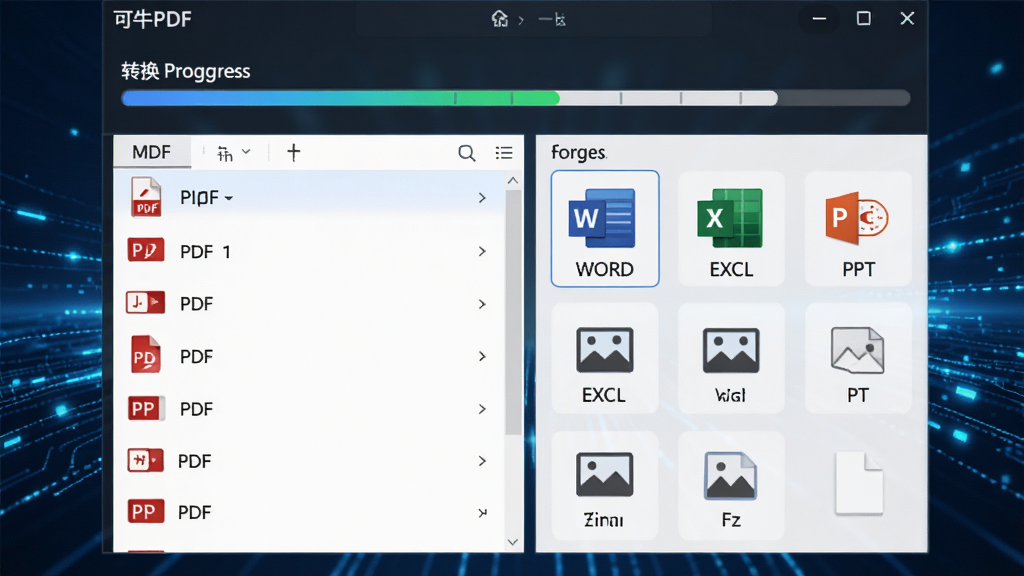Pick the EXCL image tile
Viewport: 1024px width, 576px height.
point(605,358)
